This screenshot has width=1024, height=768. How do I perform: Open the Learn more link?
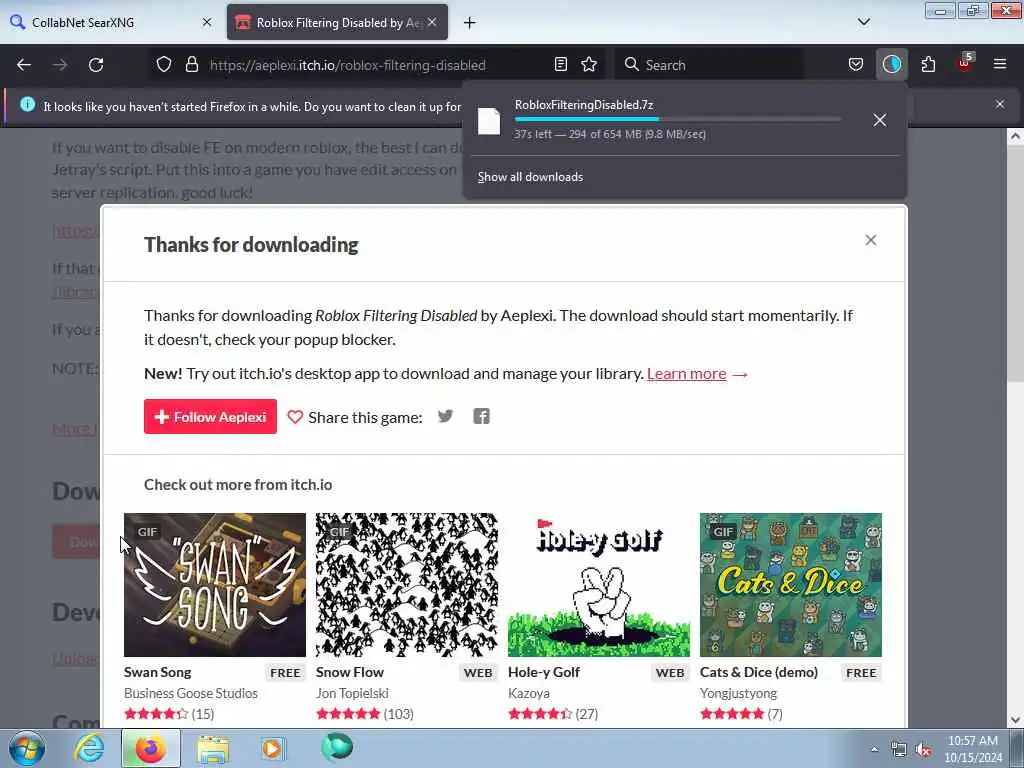pyautogui.click(x=686, y=374)
